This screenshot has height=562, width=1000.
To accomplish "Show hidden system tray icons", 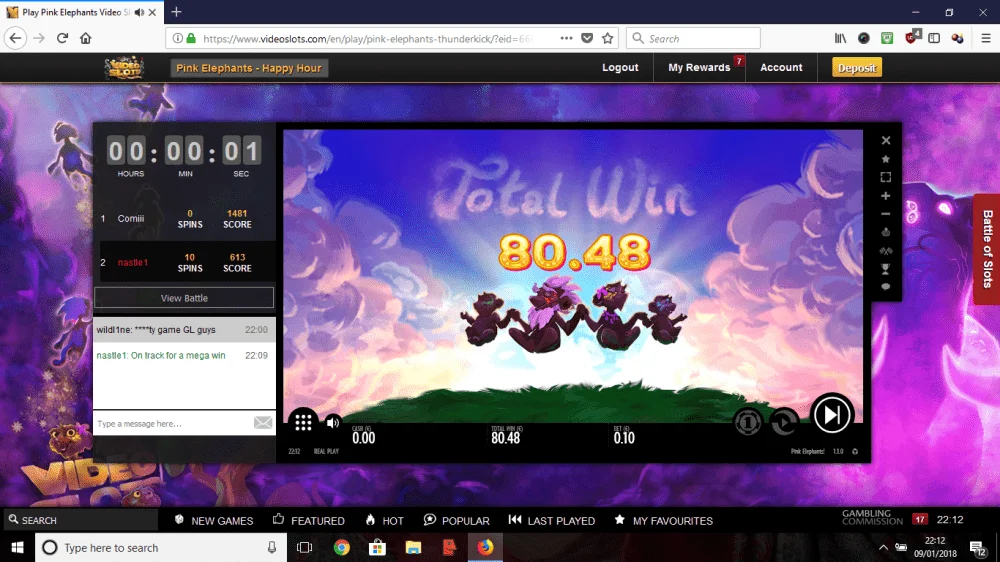I will pyautogui.click(x=883, y=547).
